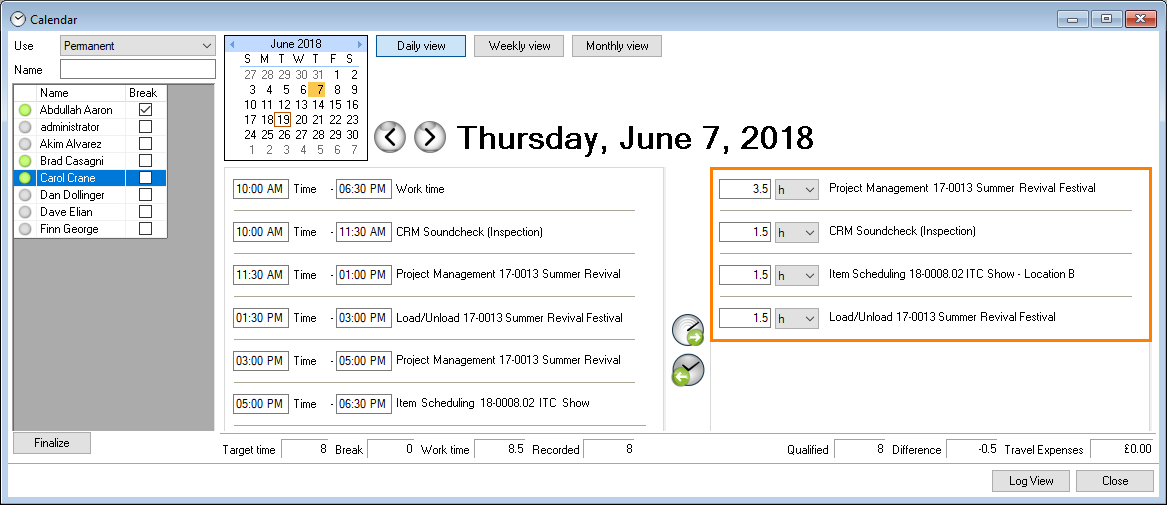This screenshot has width=1167, height=505.
Task: Click the Calendar window title clock icon
Action: [x=18, y=19]
